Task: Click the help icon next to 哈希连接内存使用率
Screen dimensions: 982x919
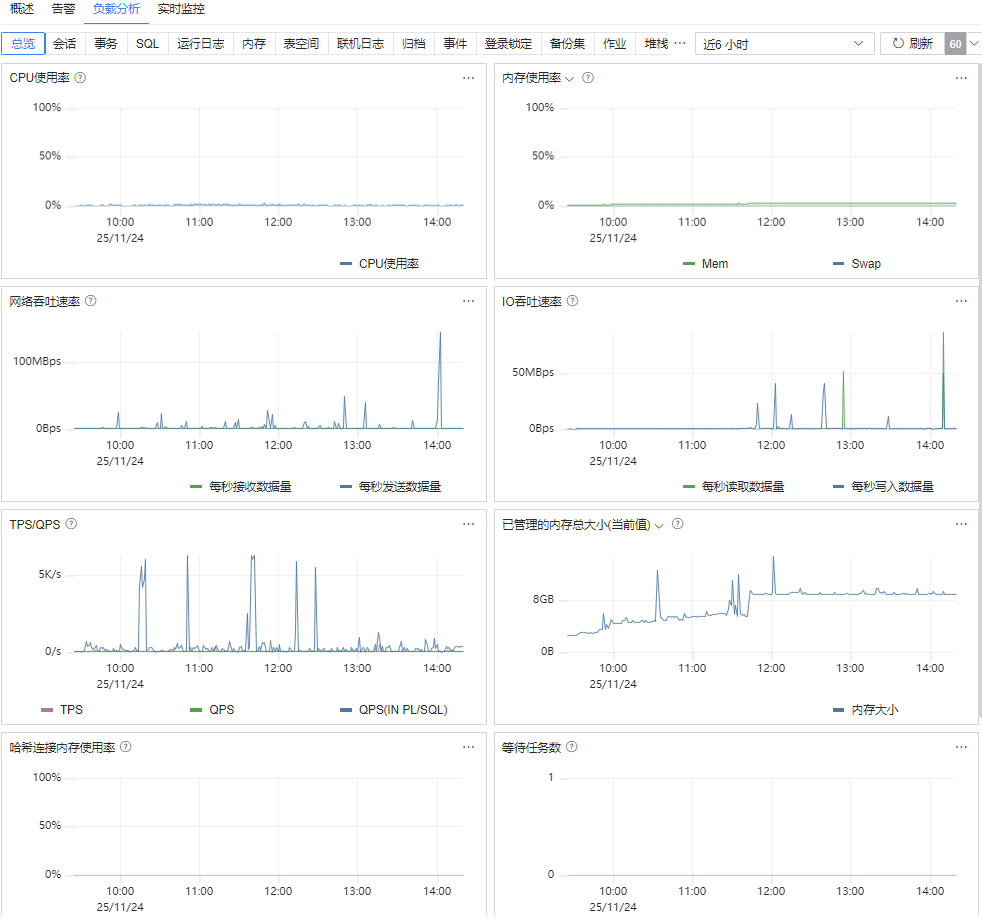Action: click(x=126, y=747)
